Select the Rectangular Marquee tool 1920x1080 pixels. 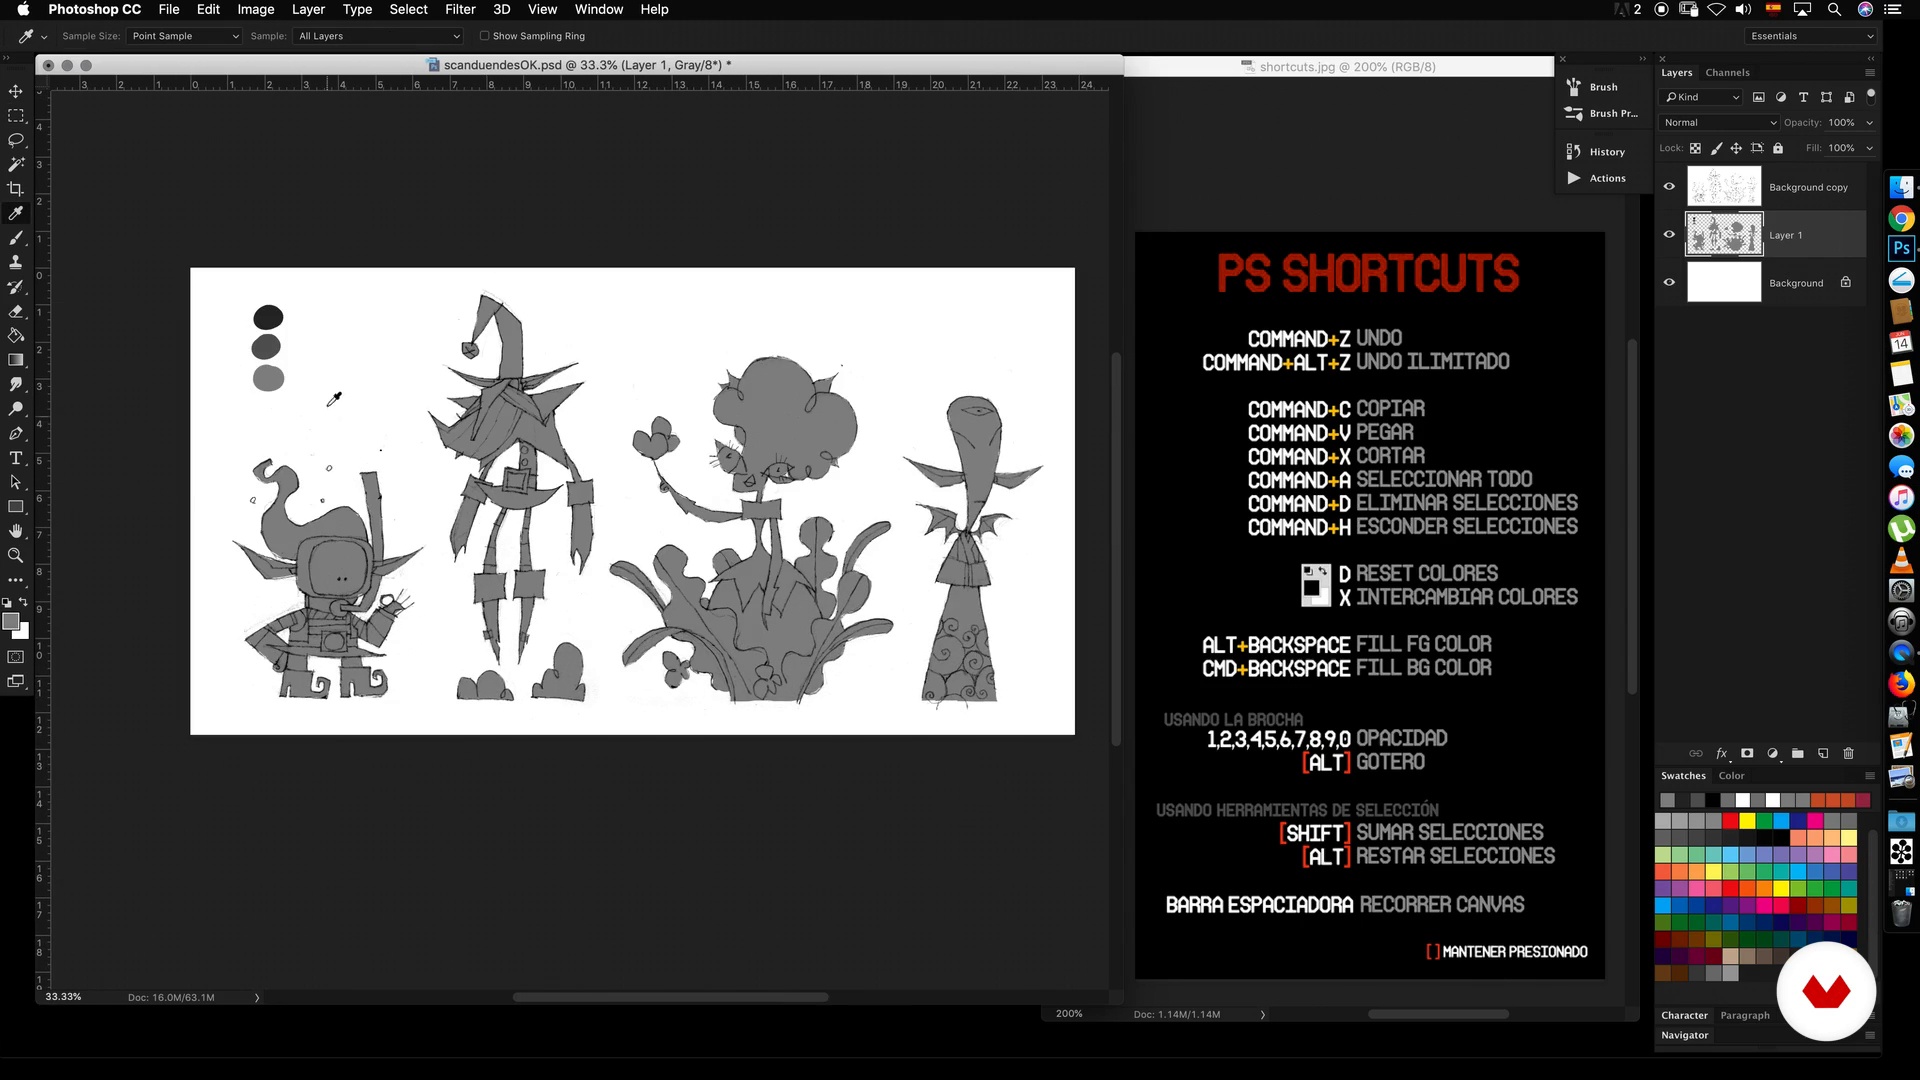click(x=15, y=116)
